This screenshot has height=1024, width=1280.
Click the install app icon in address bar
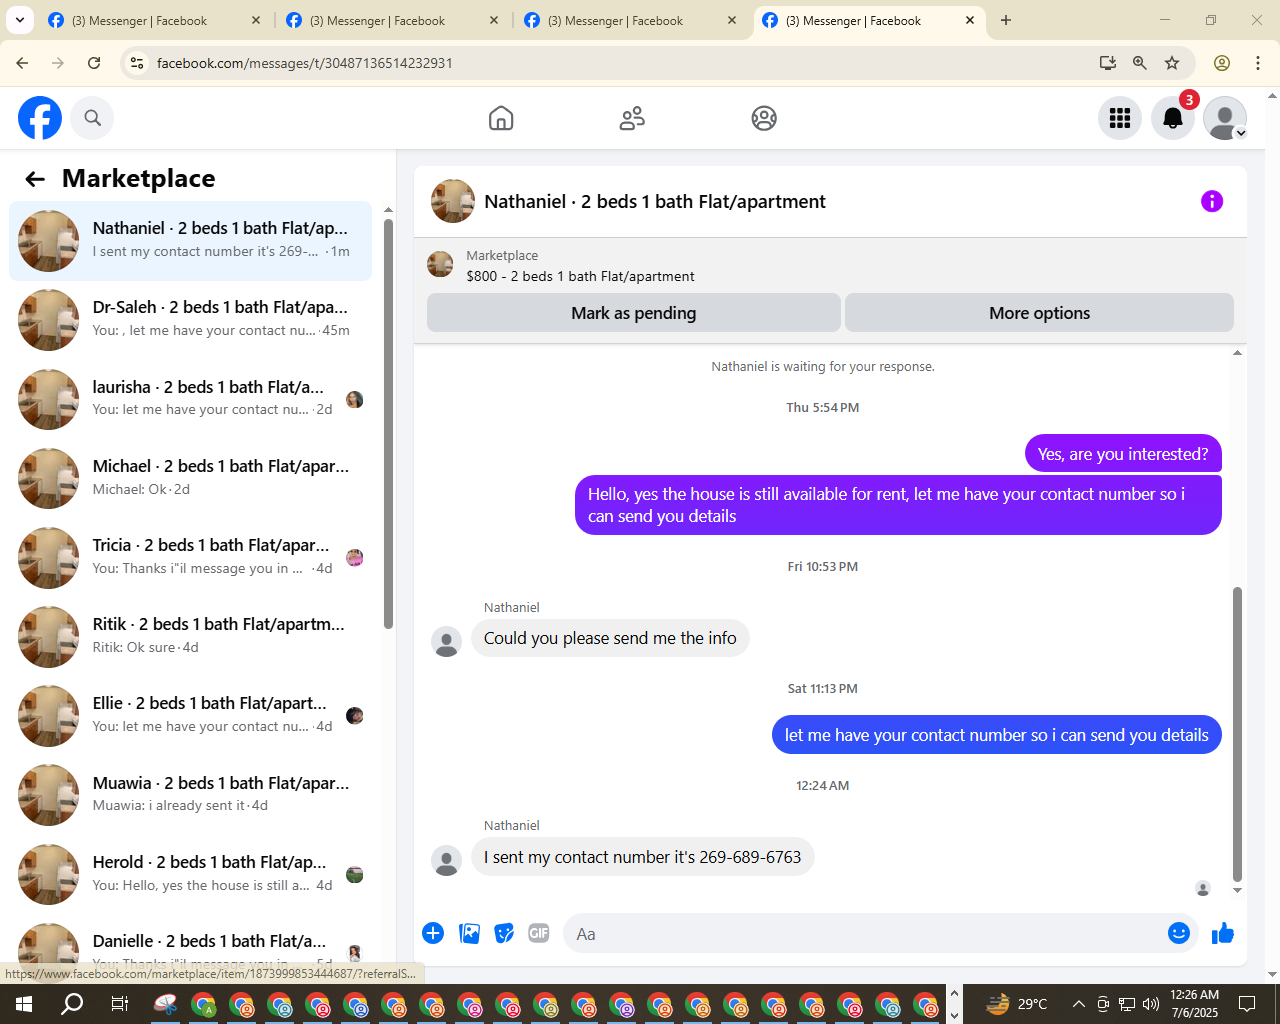point(1107,63)
